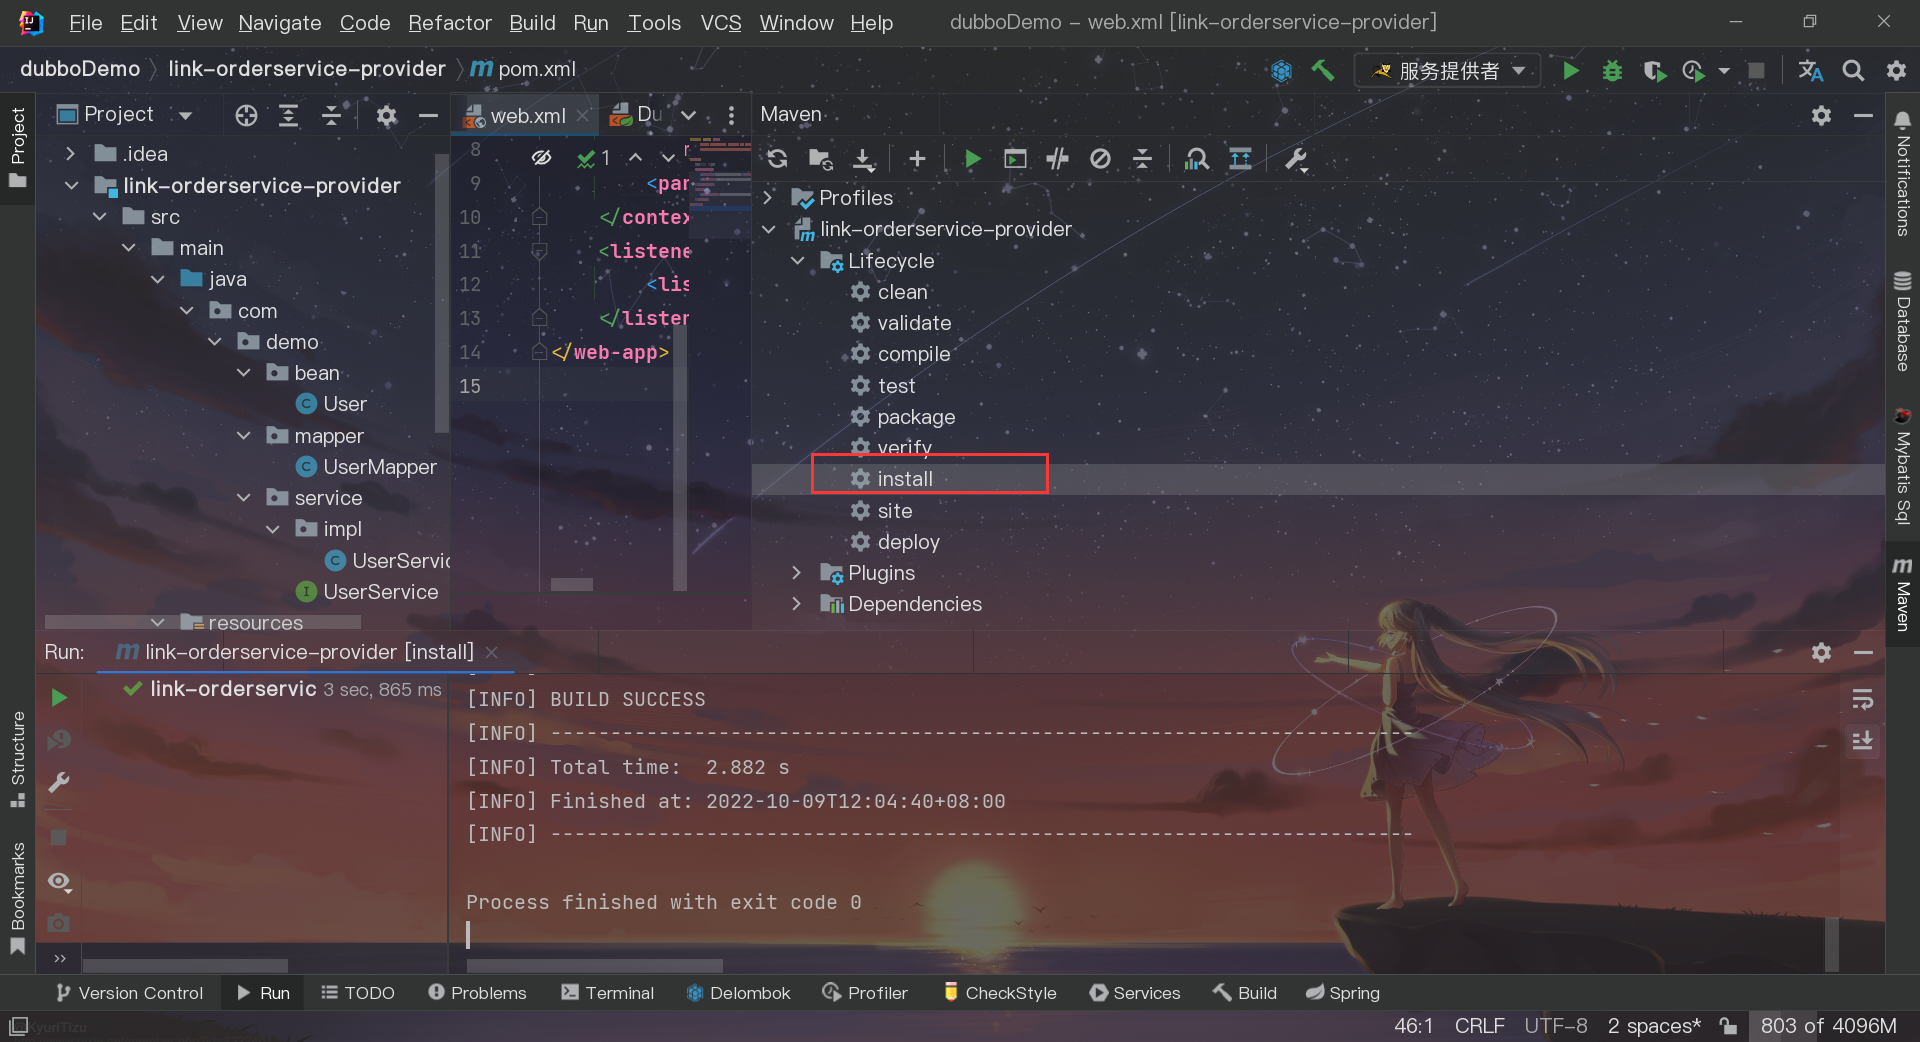Expand the Plugins node in Maven
Screen dimensions: 1920x1042
click(x=796, y=572)
